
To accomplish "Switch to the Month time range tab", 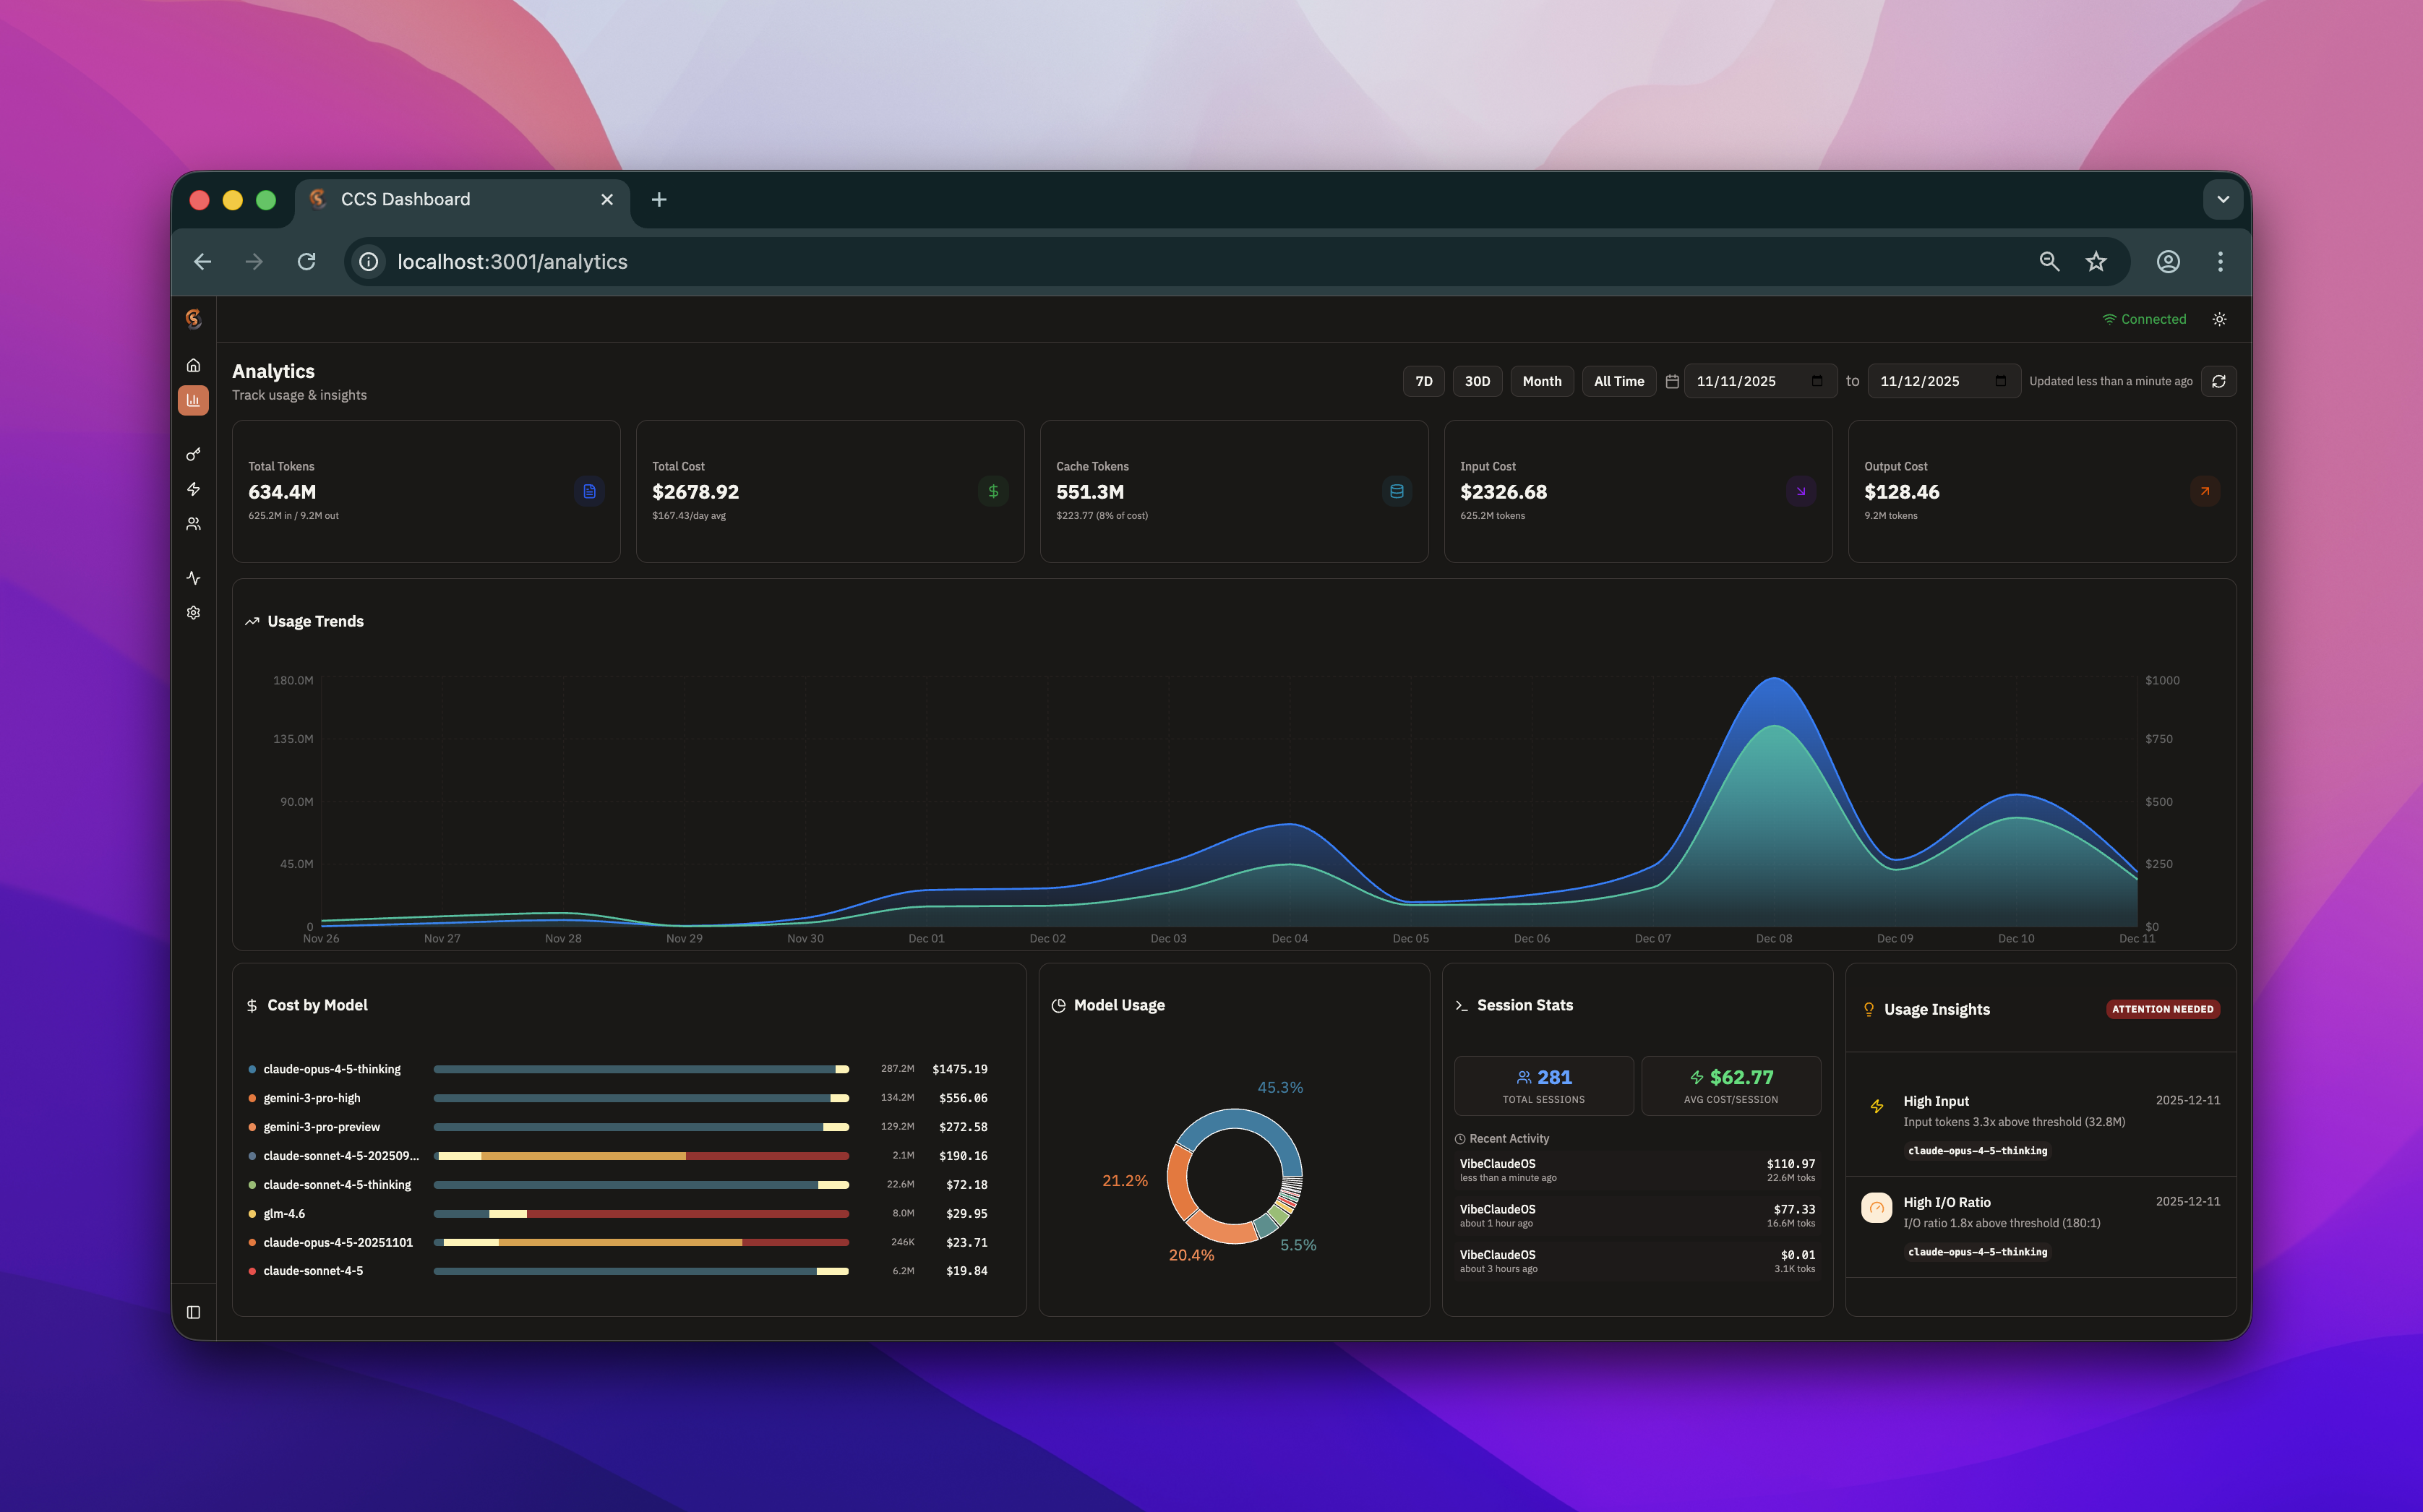I will 1542,381.
